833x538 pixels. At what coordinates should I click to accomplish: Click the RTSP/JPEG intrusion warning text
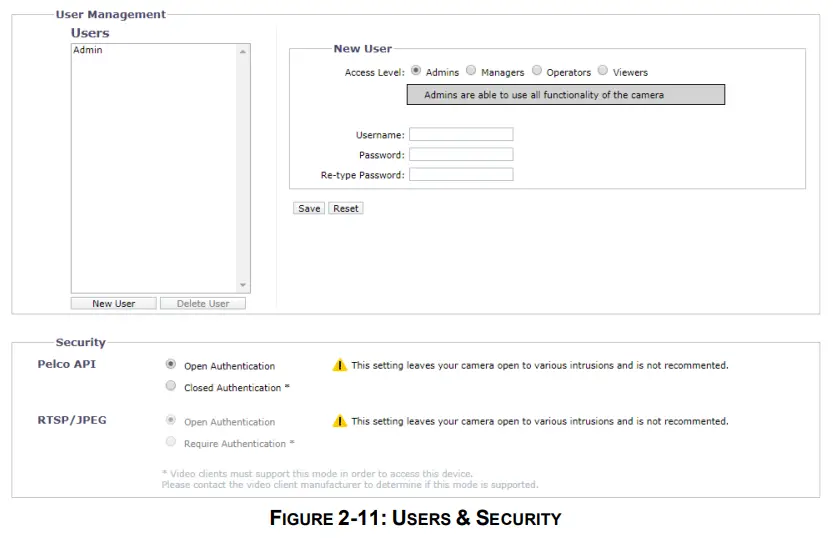tap(540, 421)
